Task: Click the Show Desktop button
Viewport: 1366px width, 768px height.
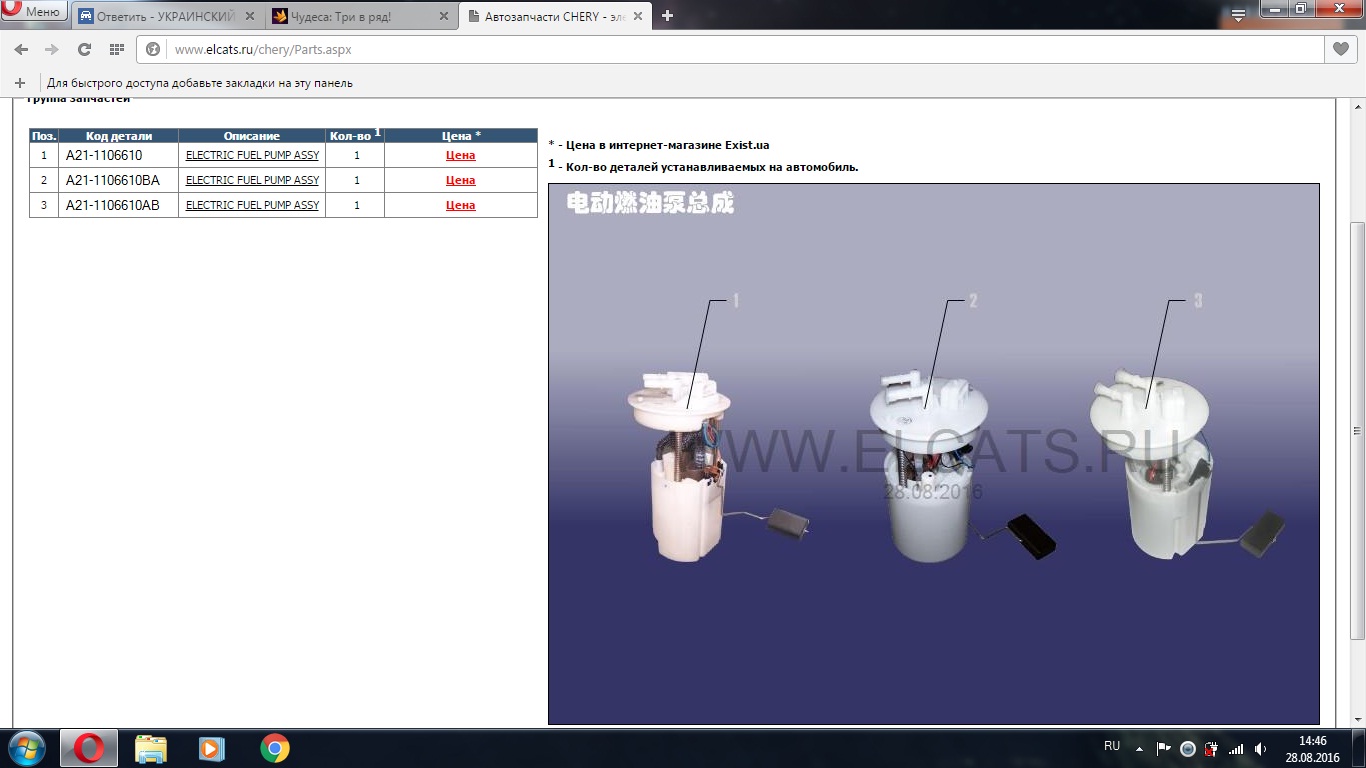Action: pos(1358,748)
